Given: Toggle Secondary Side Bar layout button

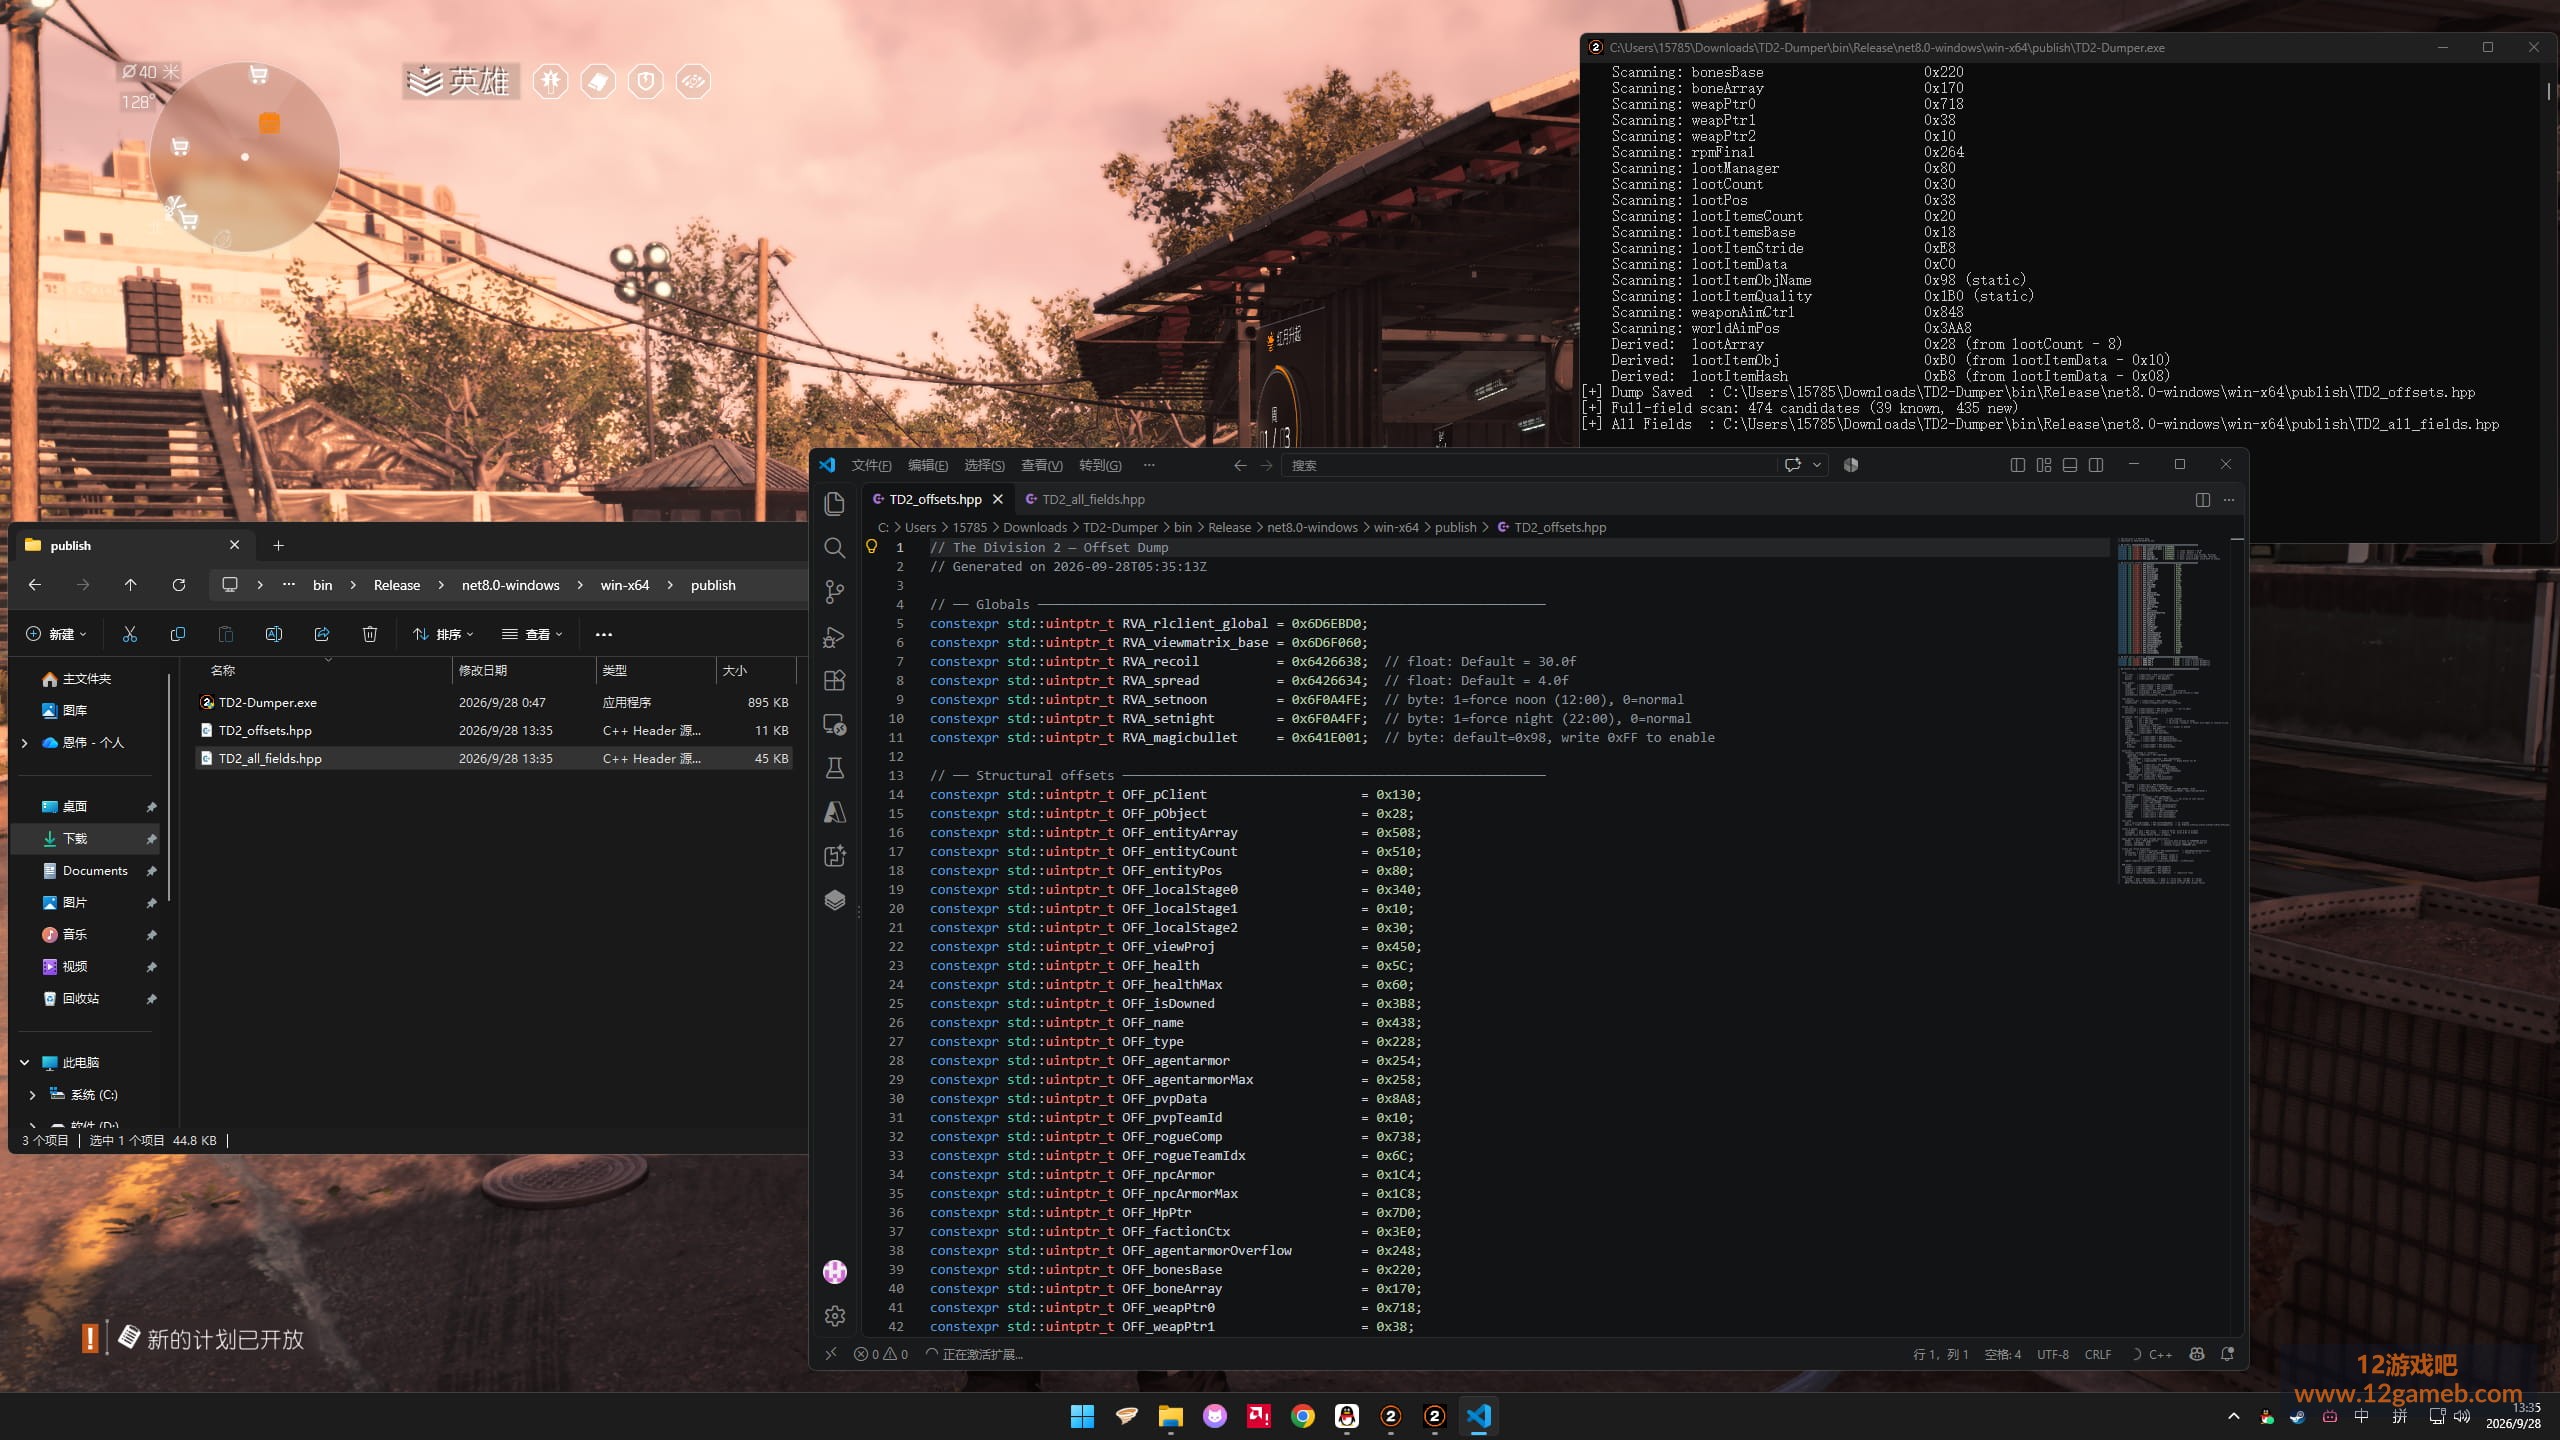Looking at the screenshot, I should pos(2096,465).
